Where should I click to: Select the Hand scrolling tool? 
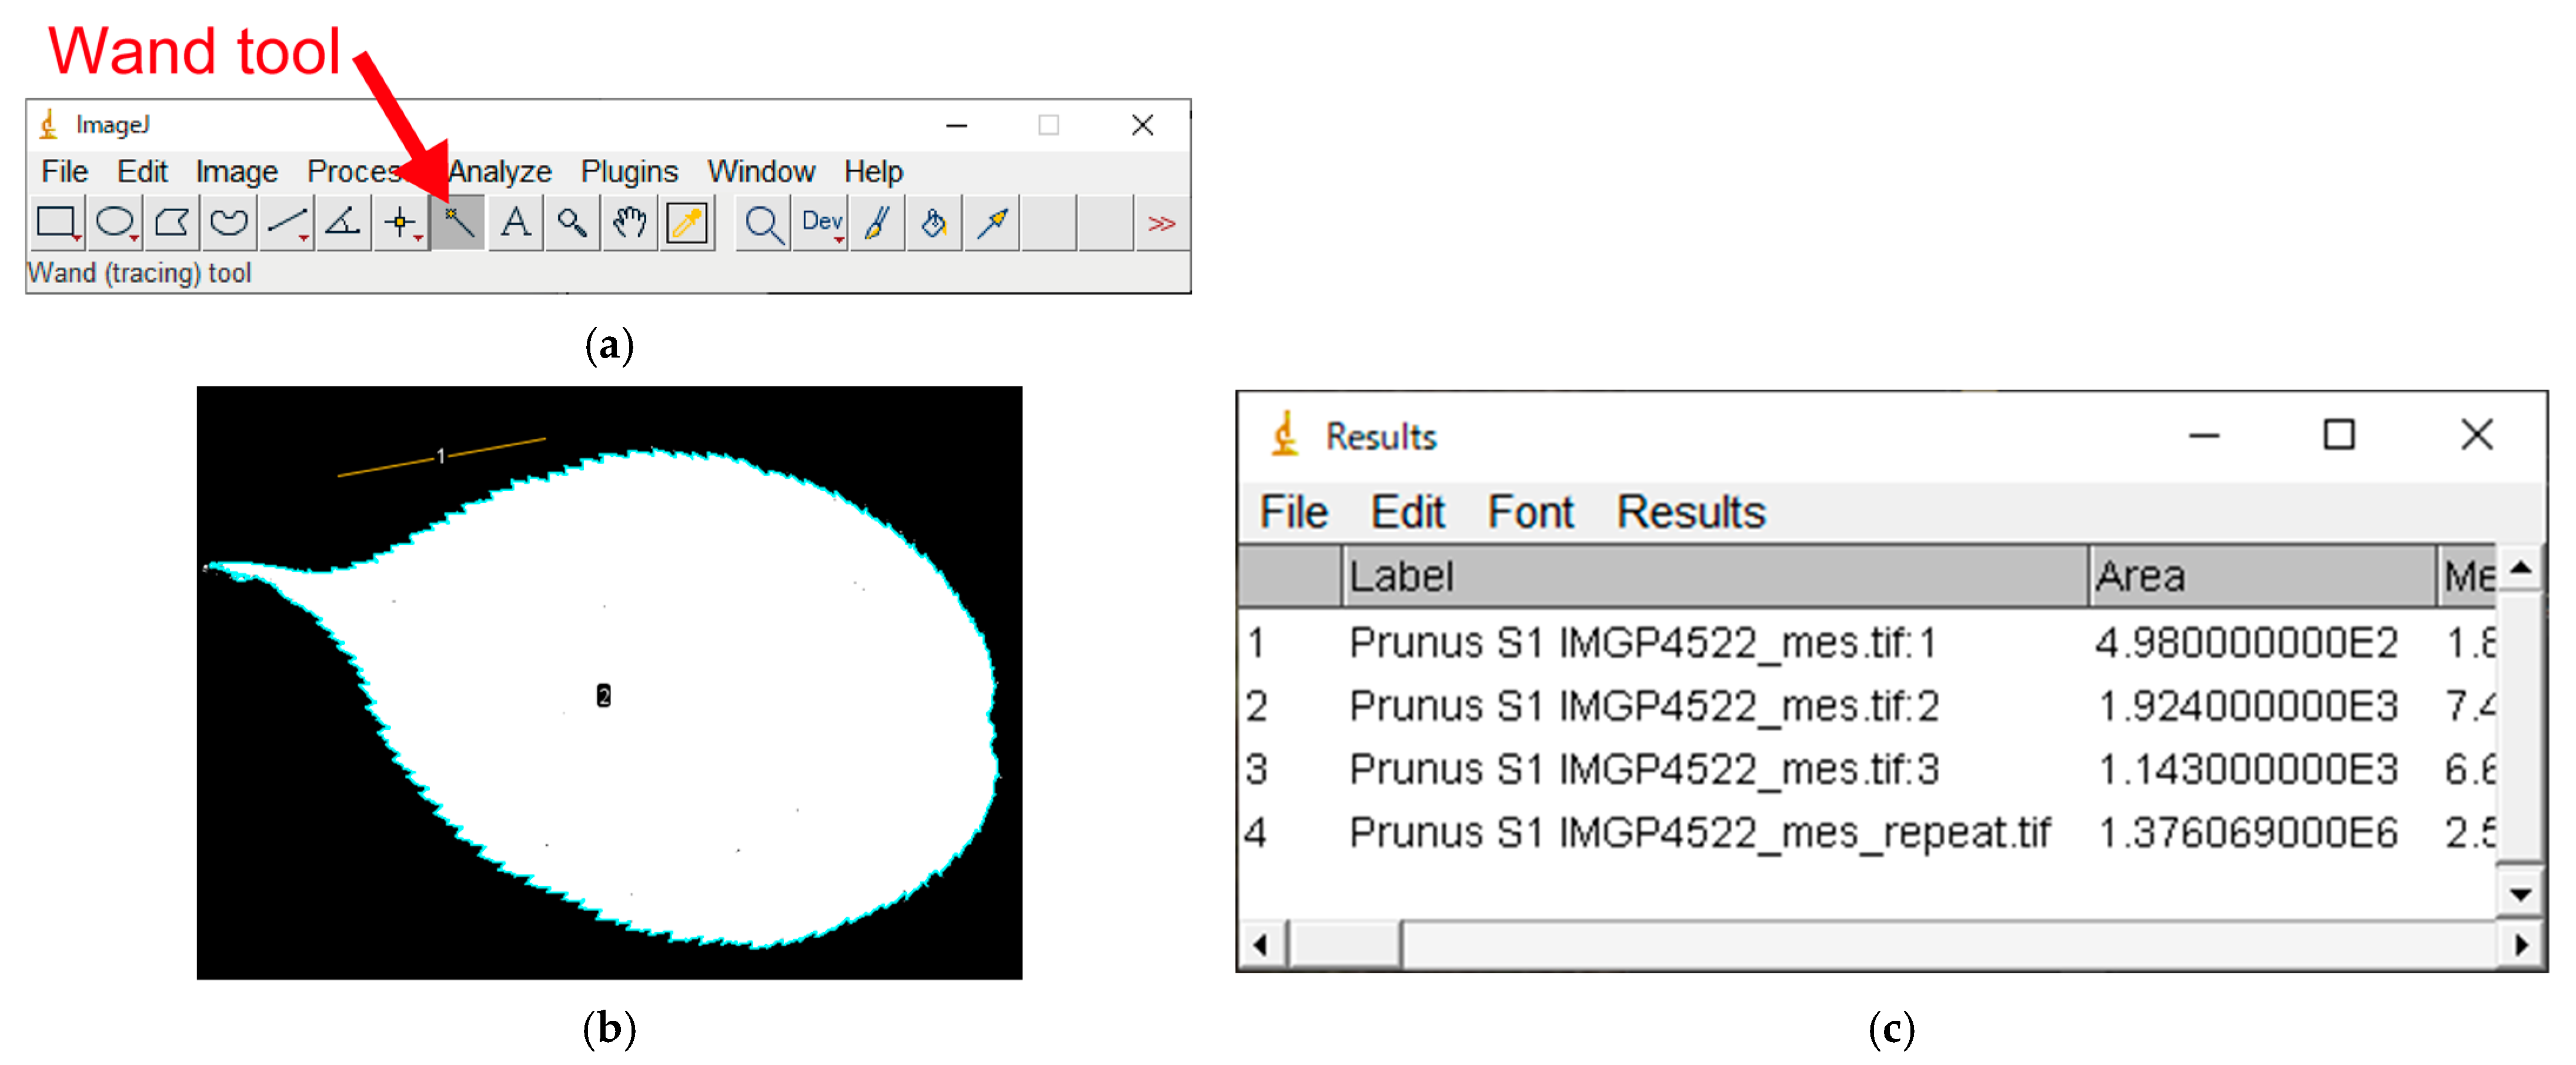click(629, 222)
